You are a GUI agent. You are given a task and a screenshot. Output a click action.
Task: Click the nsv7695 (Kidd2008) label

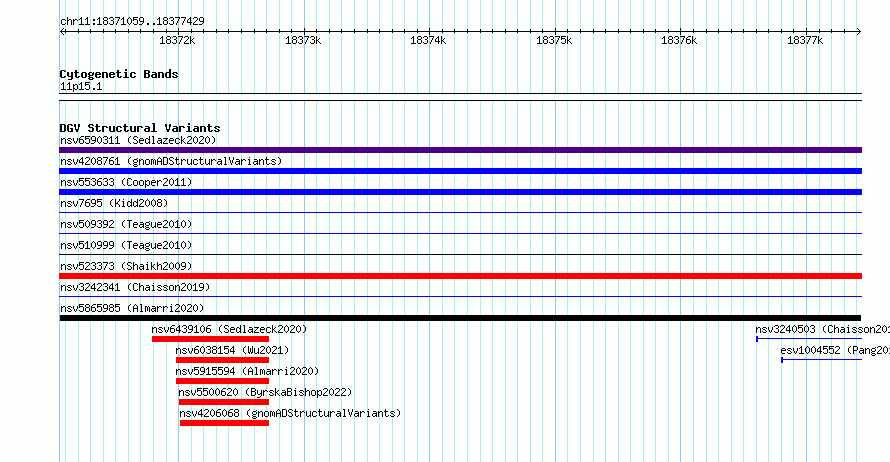[x=114, y=203]
